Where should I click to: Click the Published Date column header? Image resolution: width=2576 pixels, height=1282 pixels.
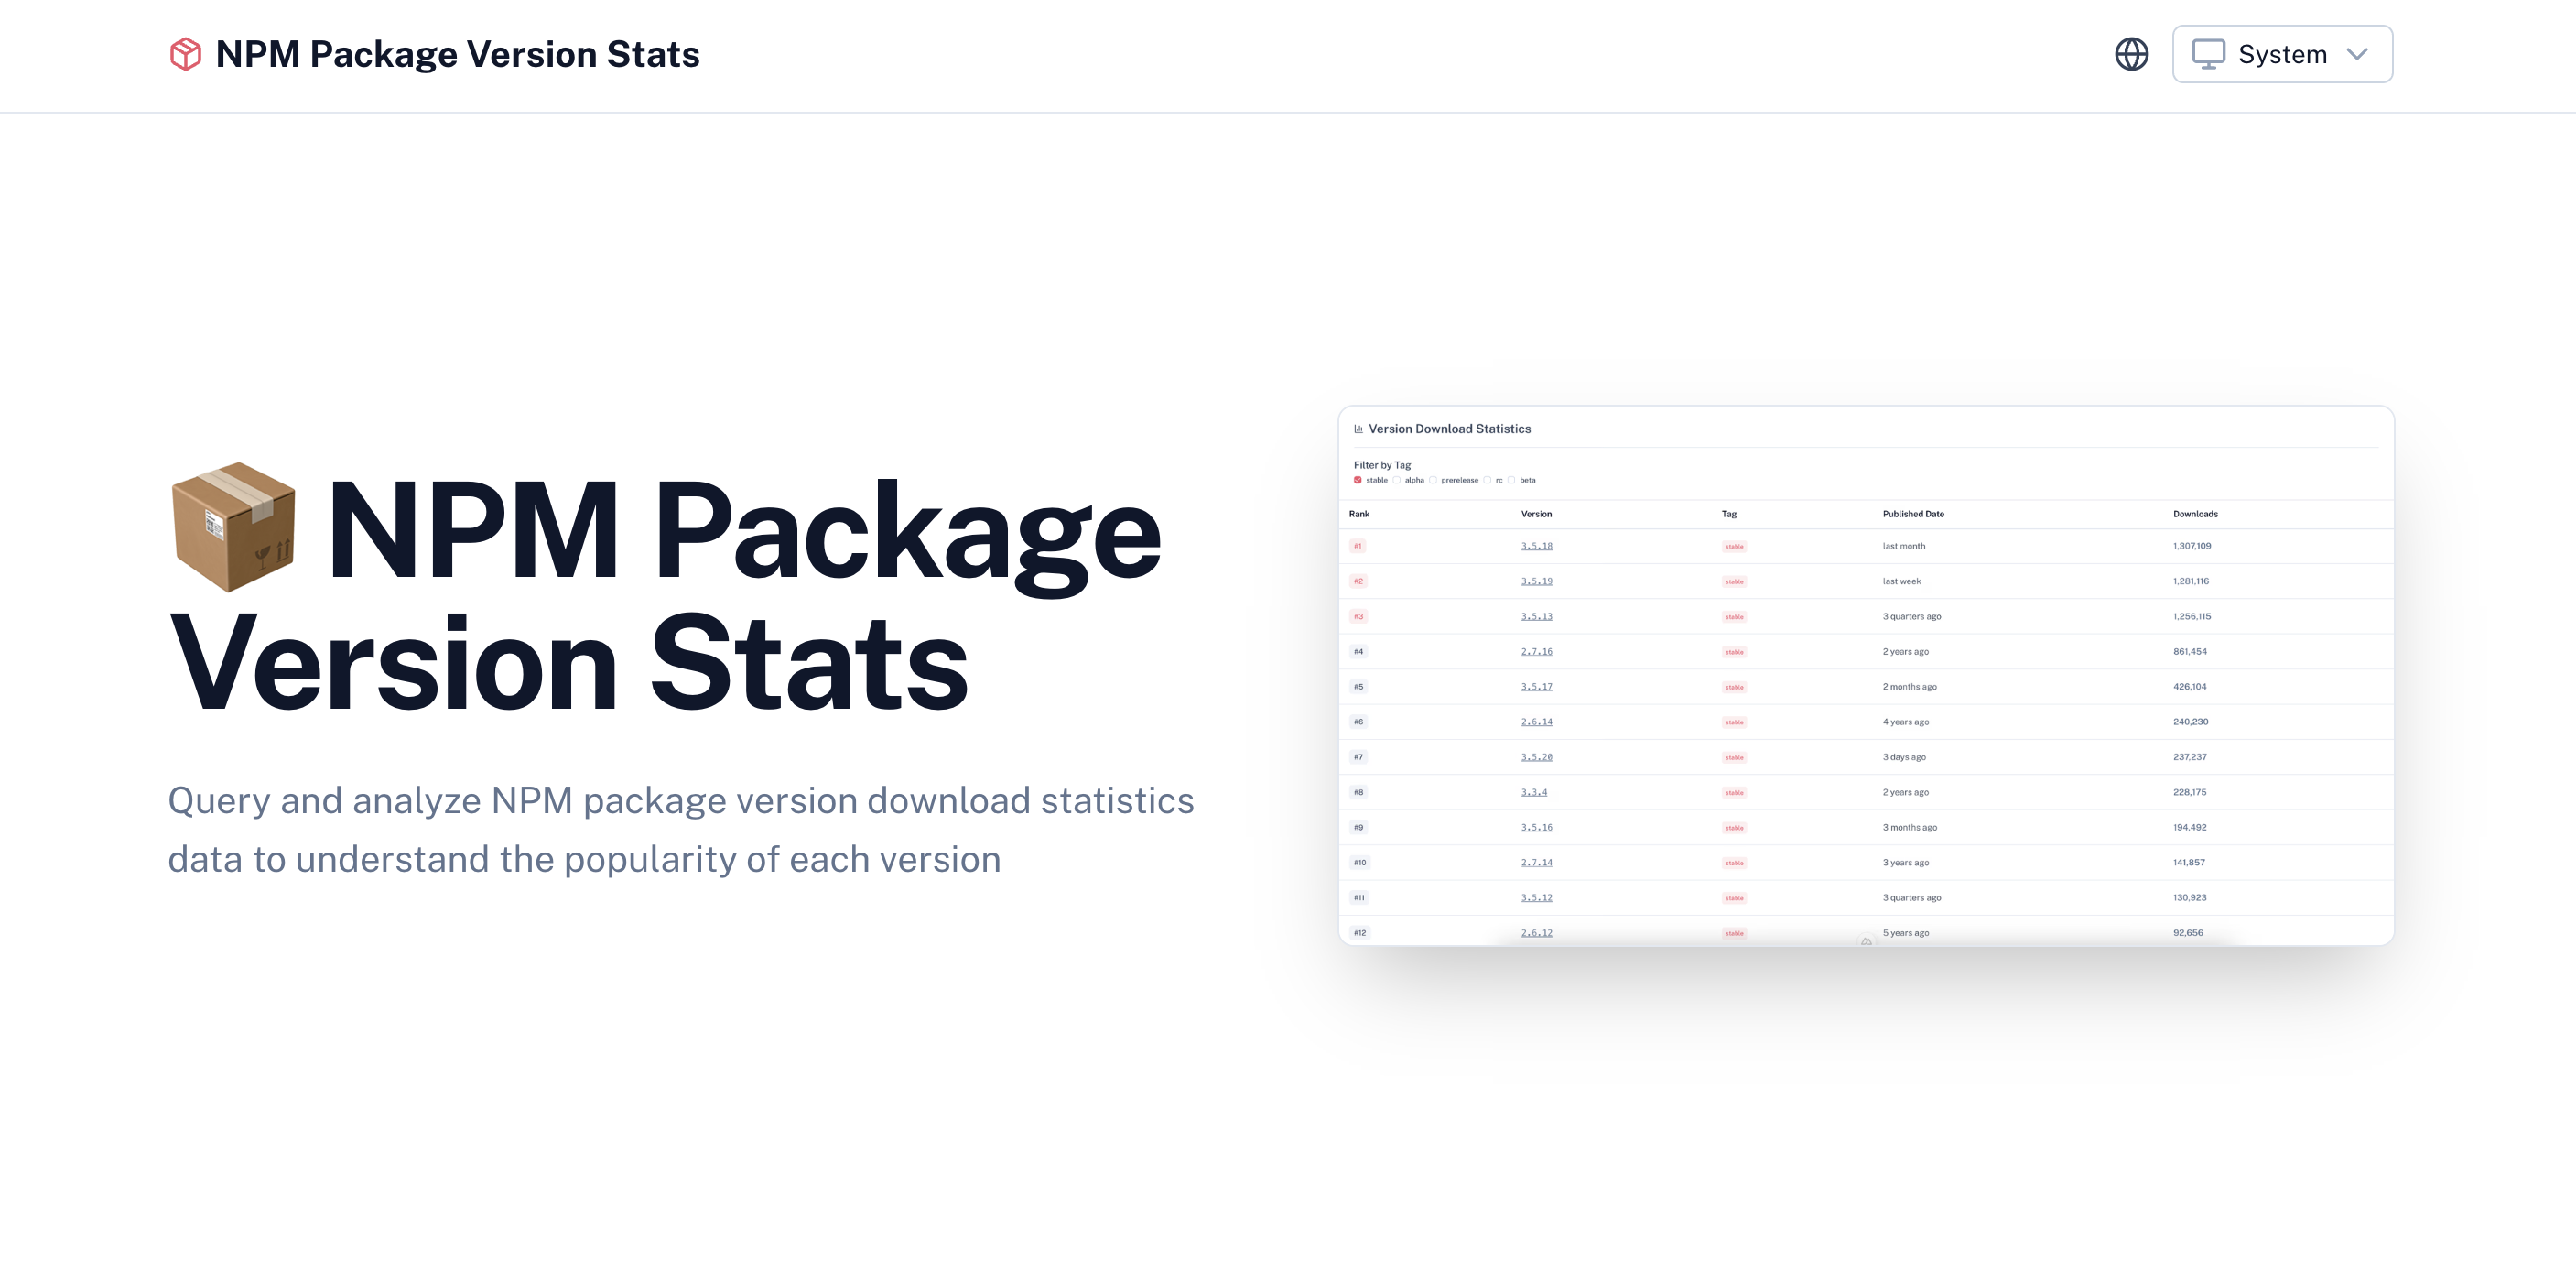tap(1912, 514)
